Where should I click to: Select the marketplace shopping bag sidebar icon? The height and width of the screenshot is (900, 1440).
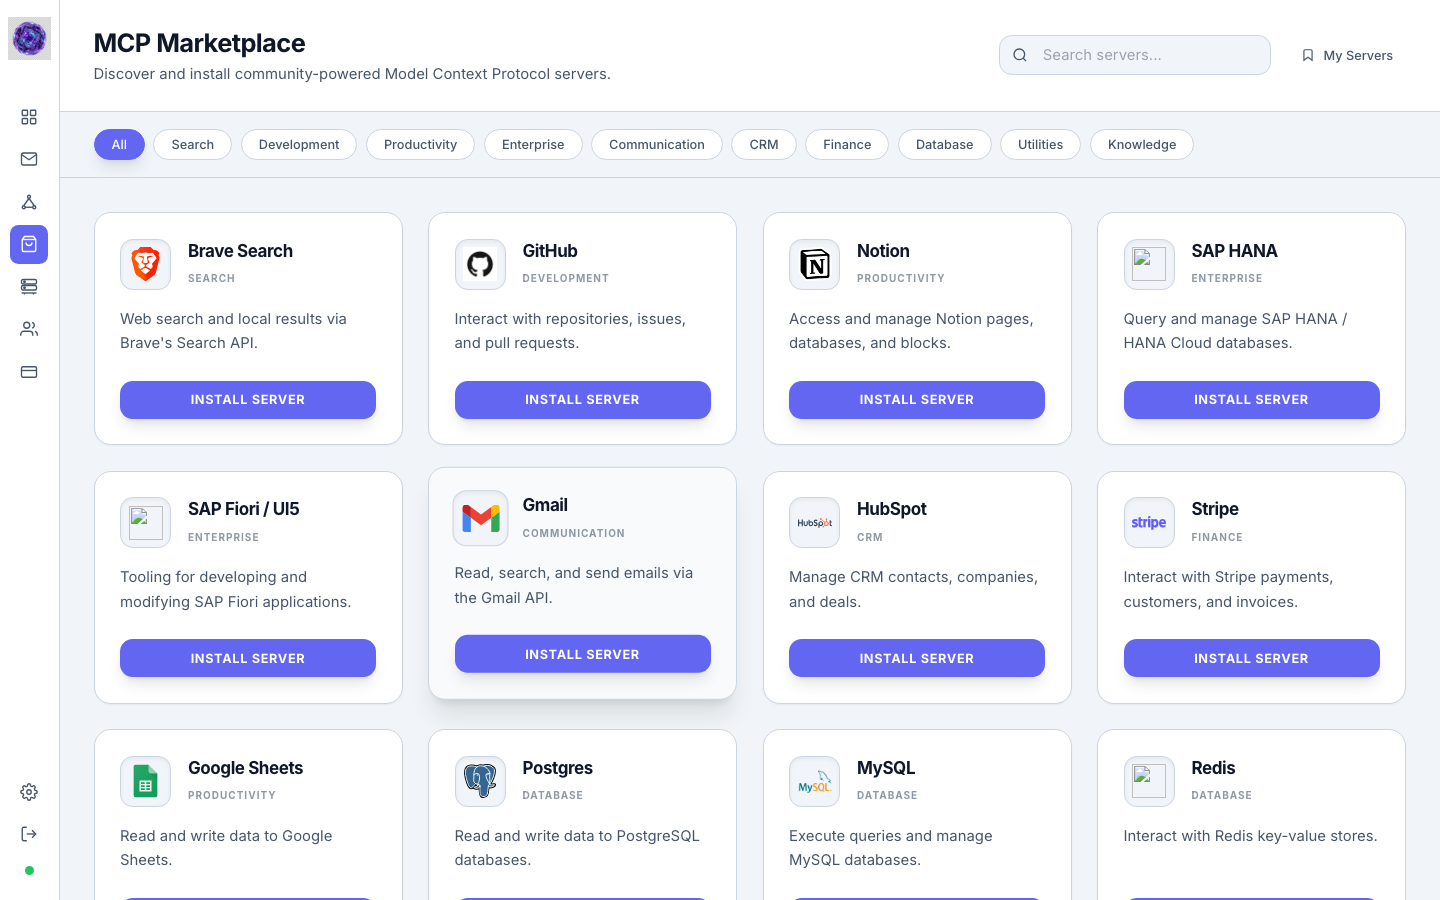[x=29, y=244]
